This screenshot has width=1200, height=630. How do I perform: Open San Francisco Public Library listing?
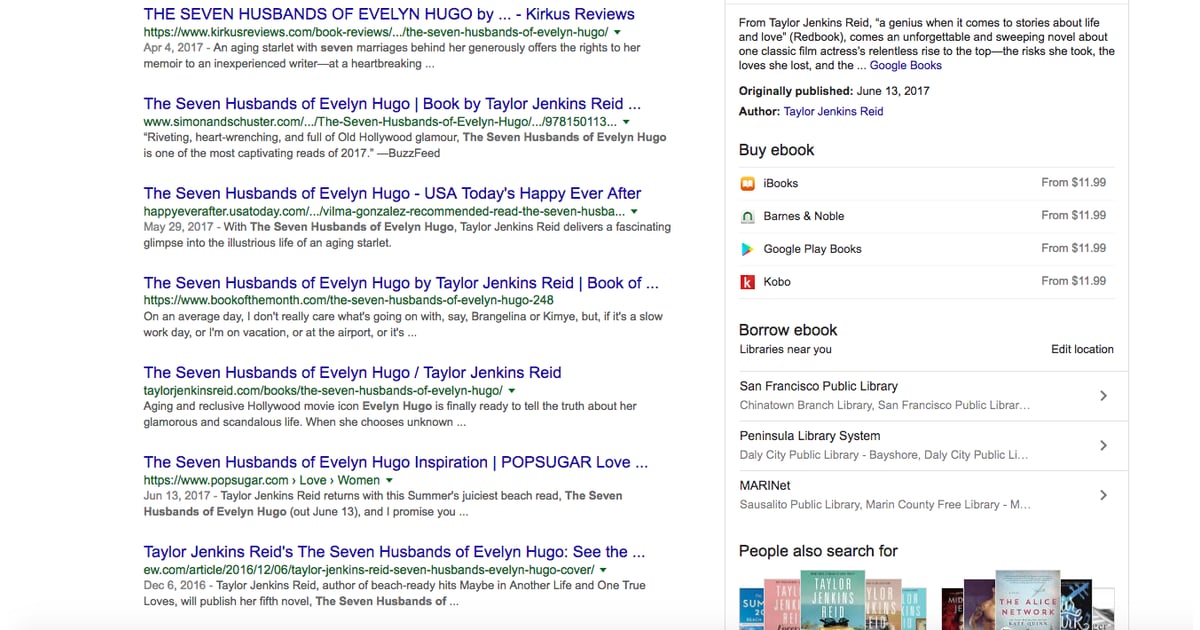coord(927,396)
